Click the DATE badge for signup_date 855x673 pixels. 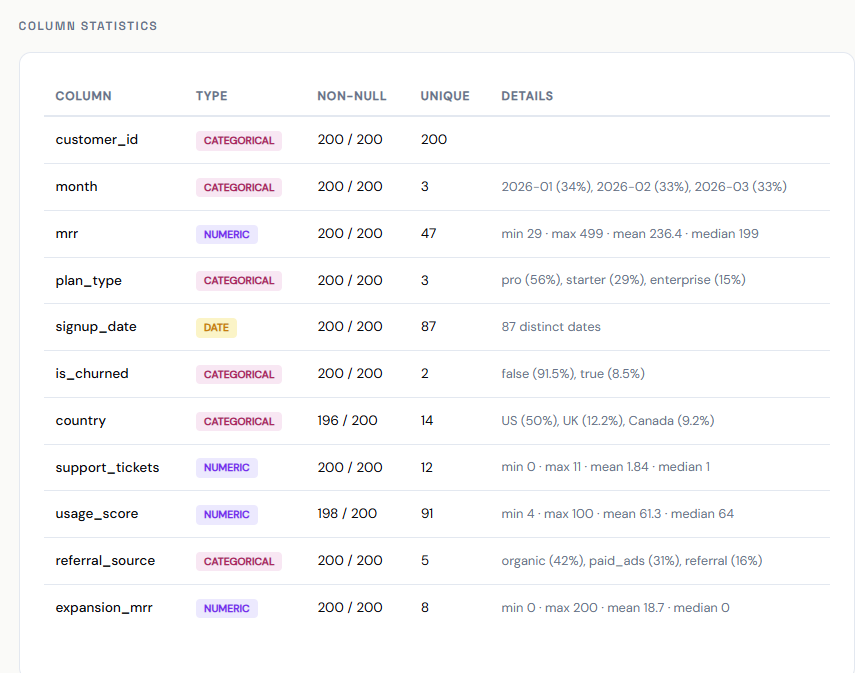click(216, 328)
